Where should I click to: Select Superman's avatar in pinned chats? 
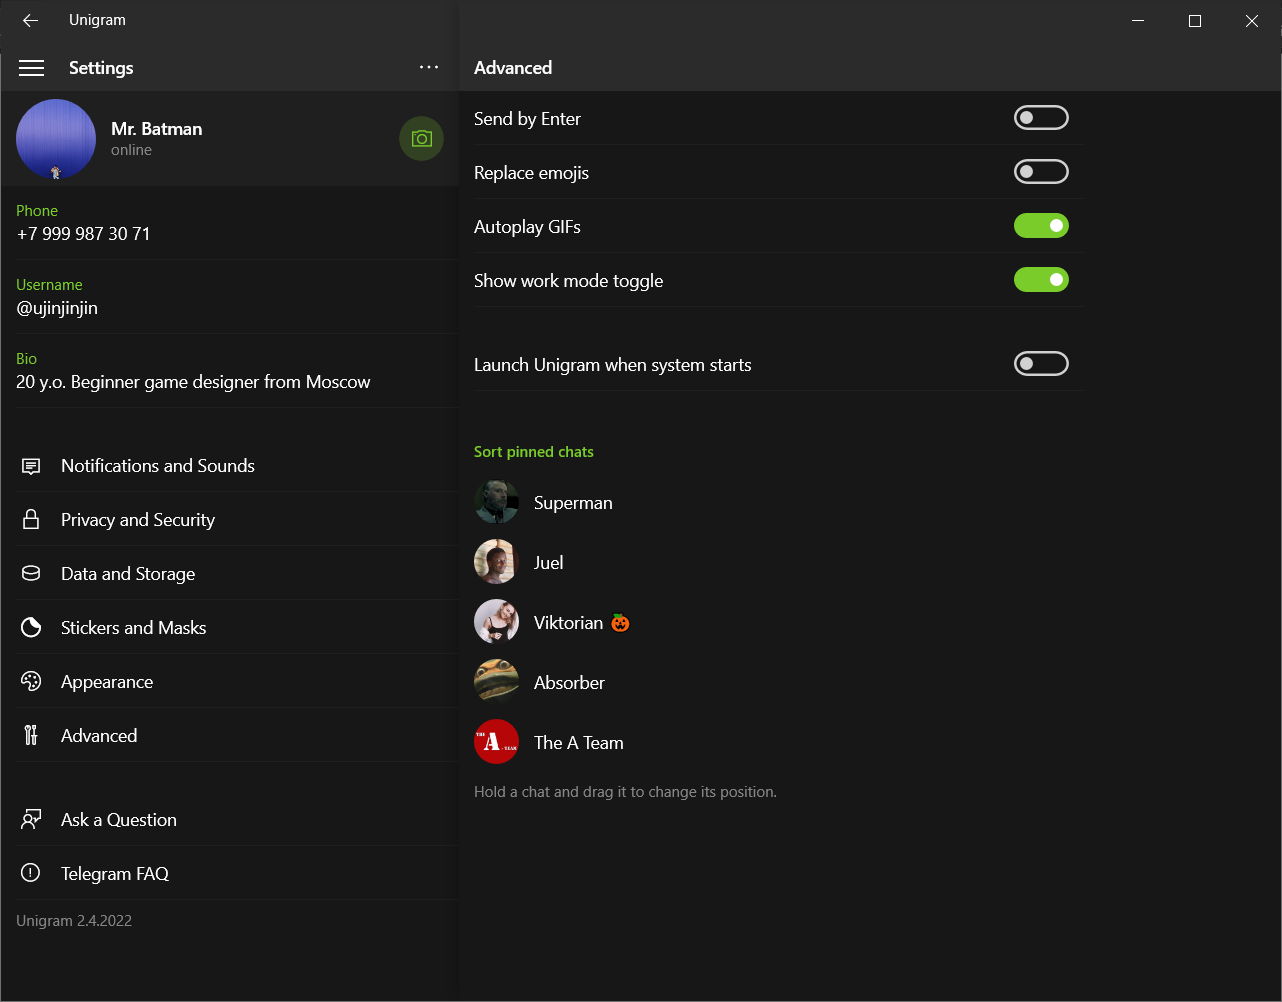click(496, 502)
